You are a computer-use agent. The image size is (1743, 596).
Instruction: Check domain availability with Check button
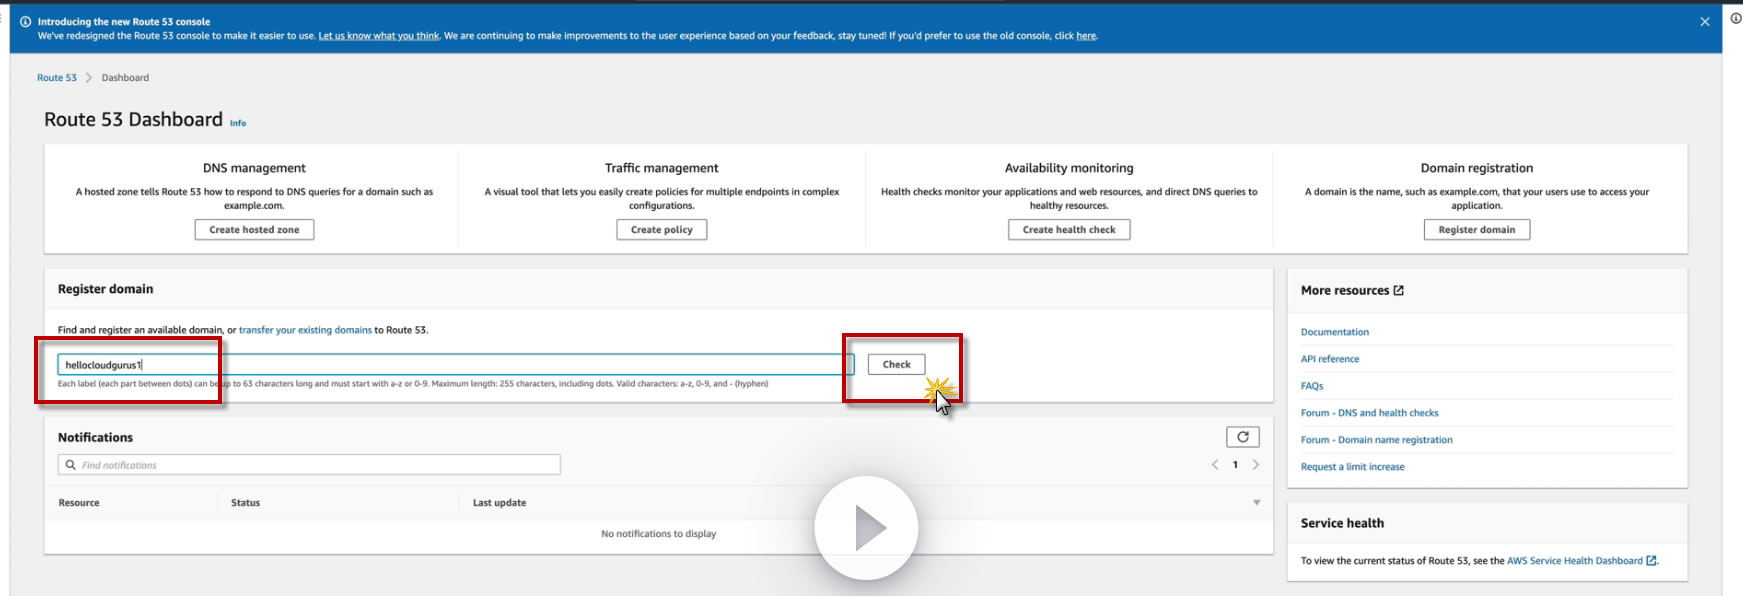(x=897, y=365)
